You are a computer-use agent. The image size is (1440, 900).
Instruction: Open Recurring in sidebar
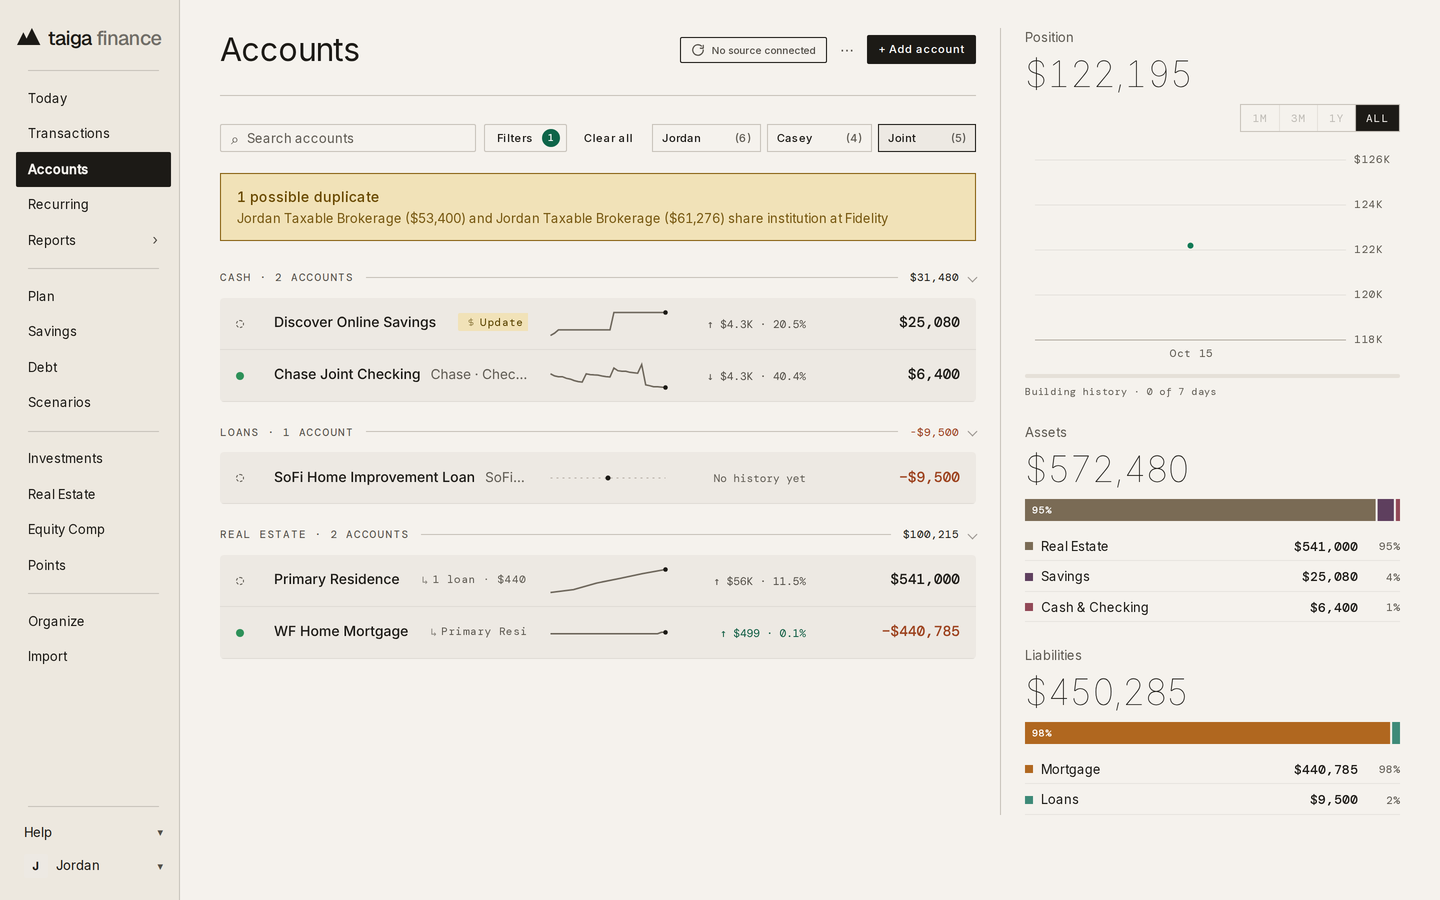pyautogui.click(x=93, y=204)
